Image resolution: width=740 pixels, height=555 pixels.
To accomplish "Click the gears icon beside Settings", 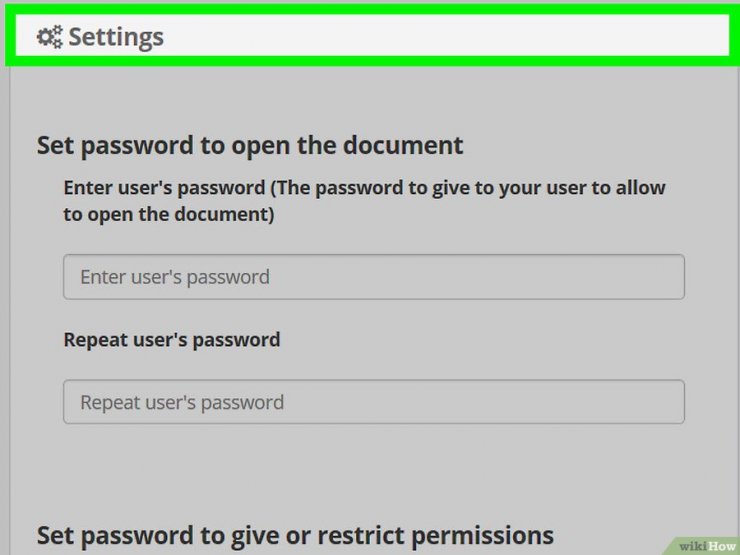I will point(50,37).
